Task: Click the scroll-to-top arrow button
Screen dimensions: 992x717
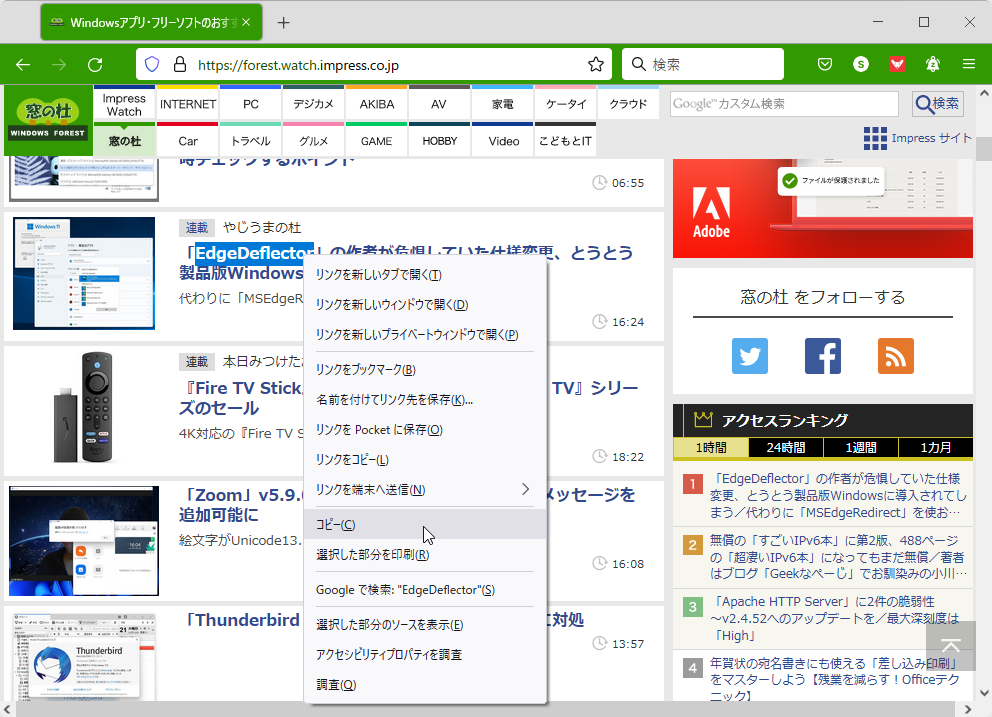Action: [951, 646]
